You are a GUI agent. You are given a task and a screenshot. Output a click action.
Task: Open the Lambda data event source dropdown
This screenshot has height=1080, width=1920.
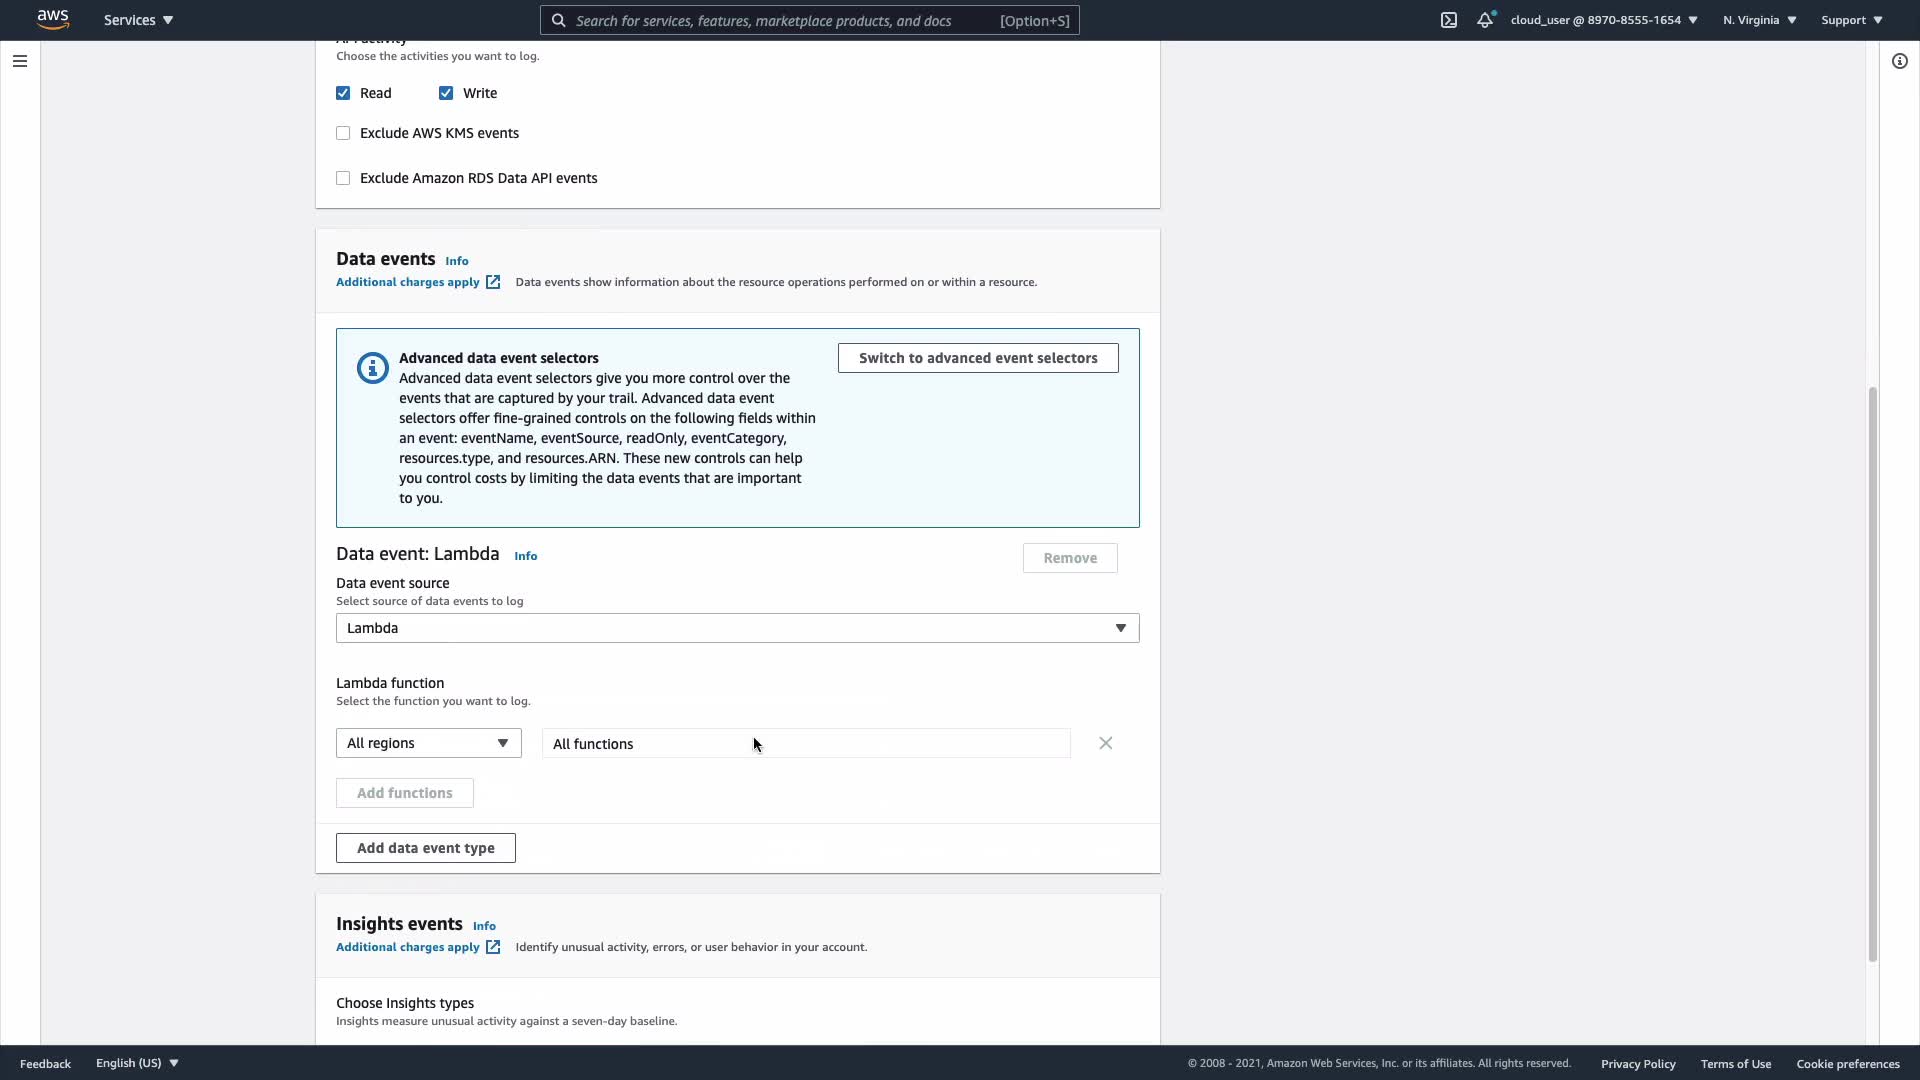point(737,628)
